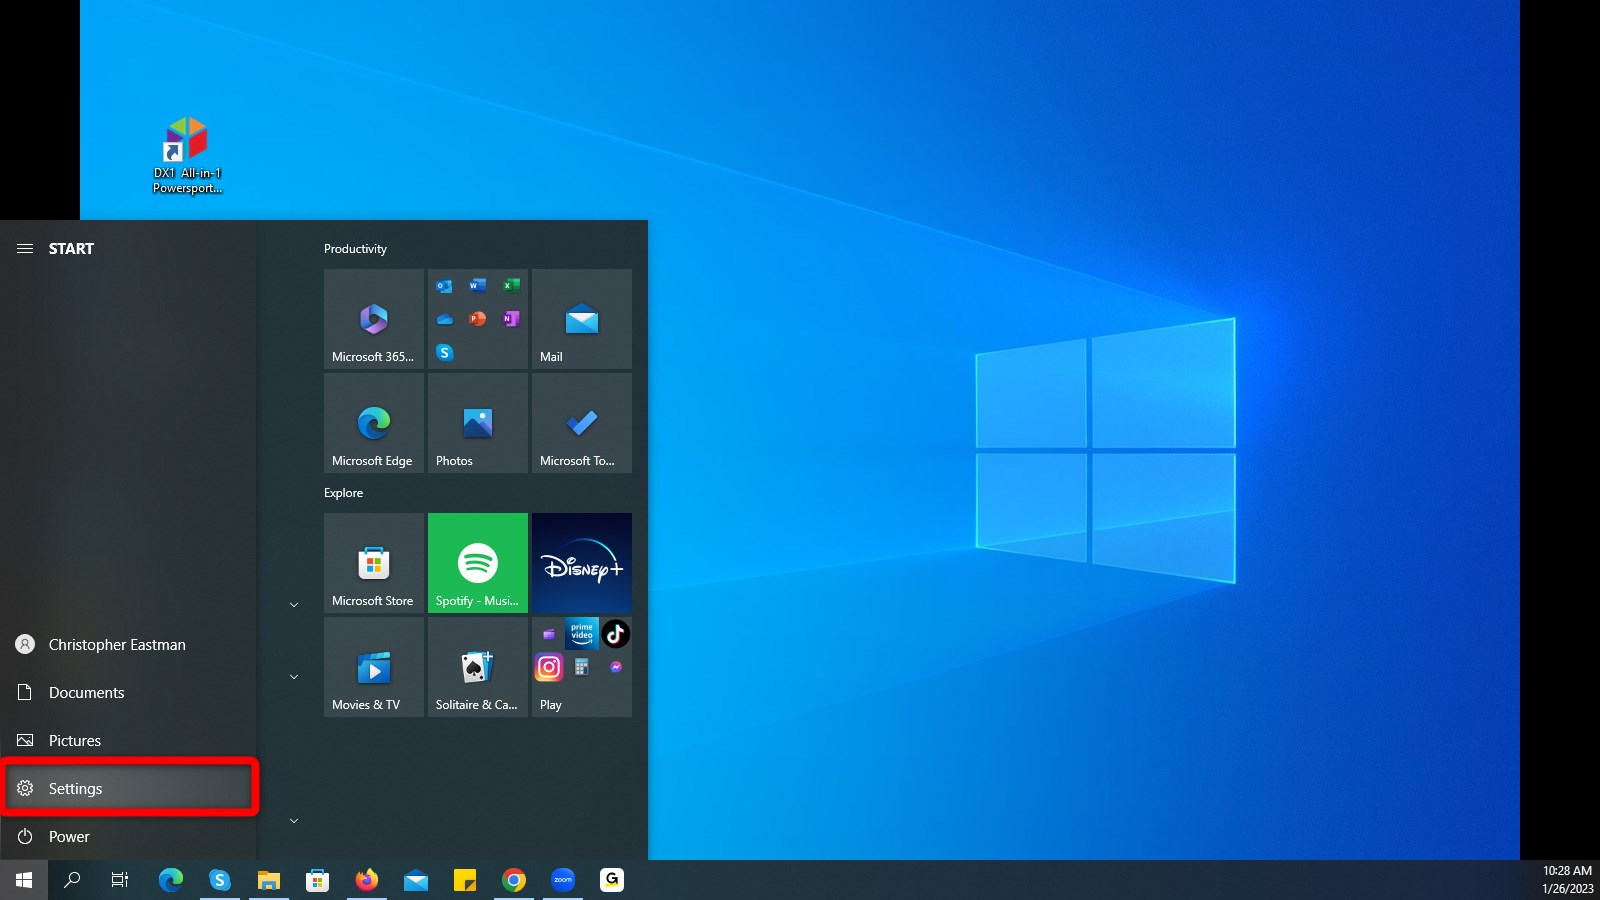Open Zoom from the taskbar
1600x900 pixels.
(563, 880)
